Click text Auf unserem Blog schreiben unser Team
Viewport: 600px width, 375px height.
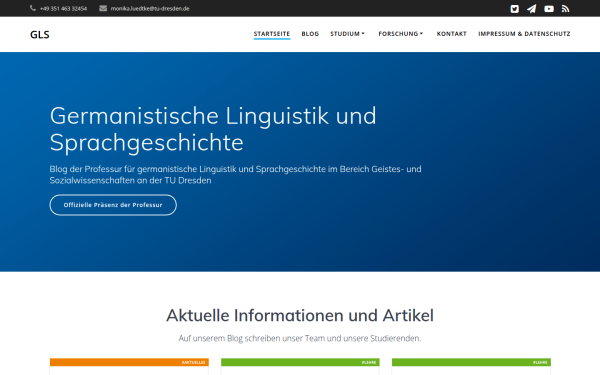300,338
